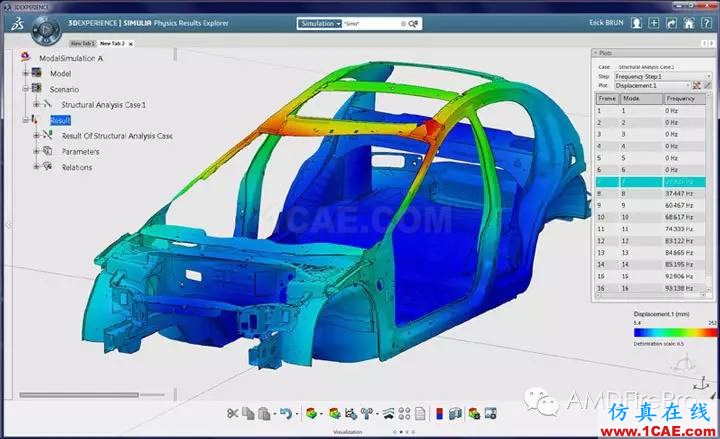Screen dimensions: 720x439
Task: Expand the Model tree node
Action: click(26, 73)
